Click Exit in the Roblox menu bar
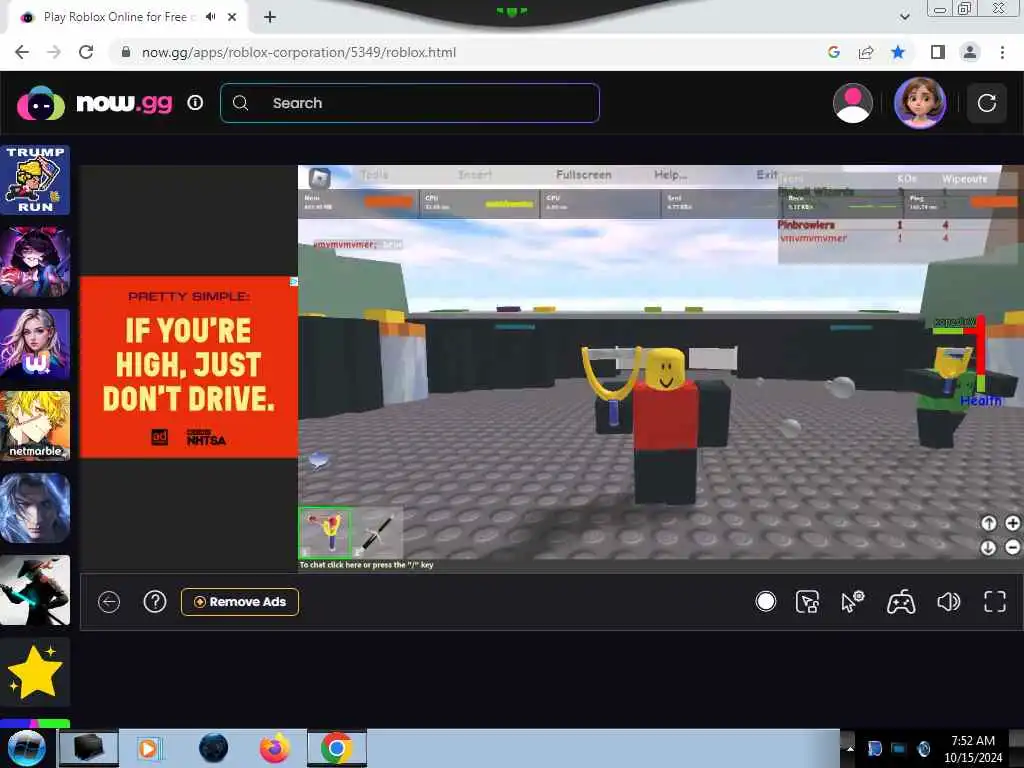 (767, 175)
